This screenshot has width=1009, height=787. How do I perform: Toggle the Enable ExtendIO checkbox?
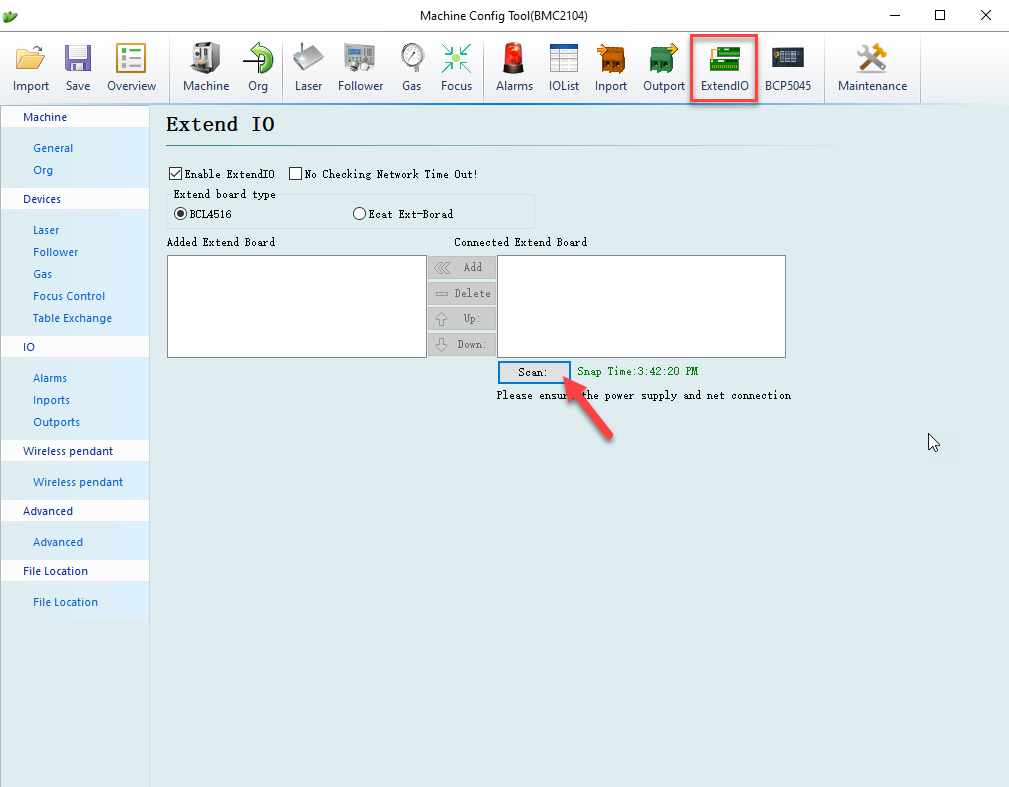(175, 174)
